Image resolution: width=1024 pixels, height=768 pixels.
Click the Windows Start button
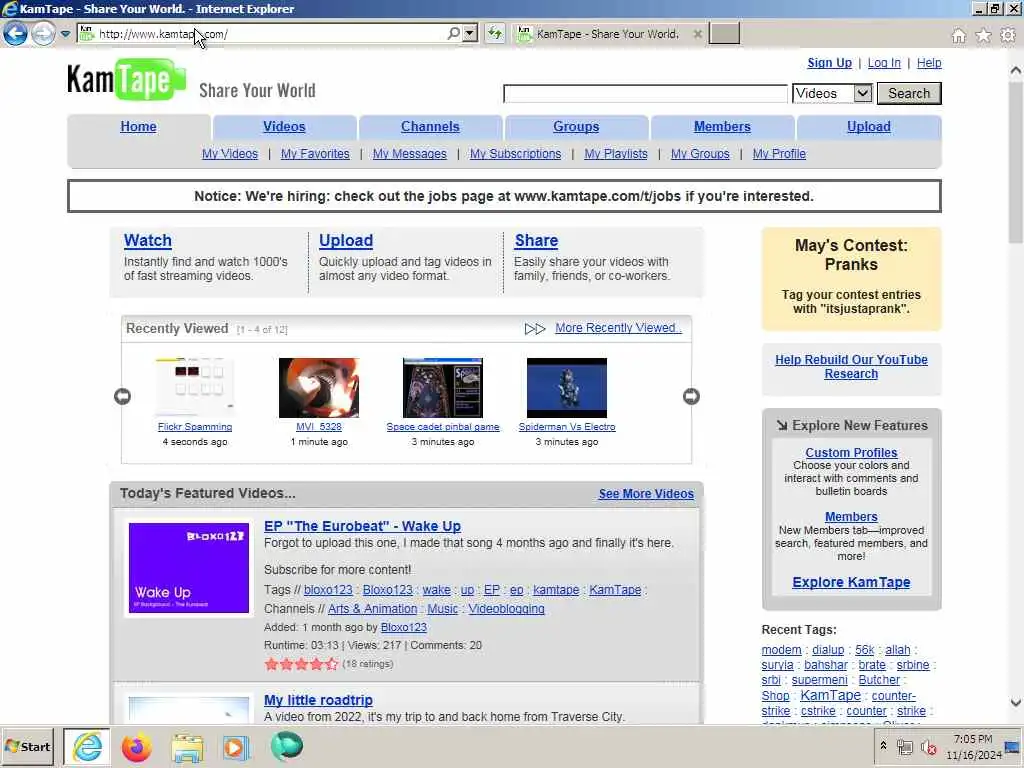(x=27, y=746)
